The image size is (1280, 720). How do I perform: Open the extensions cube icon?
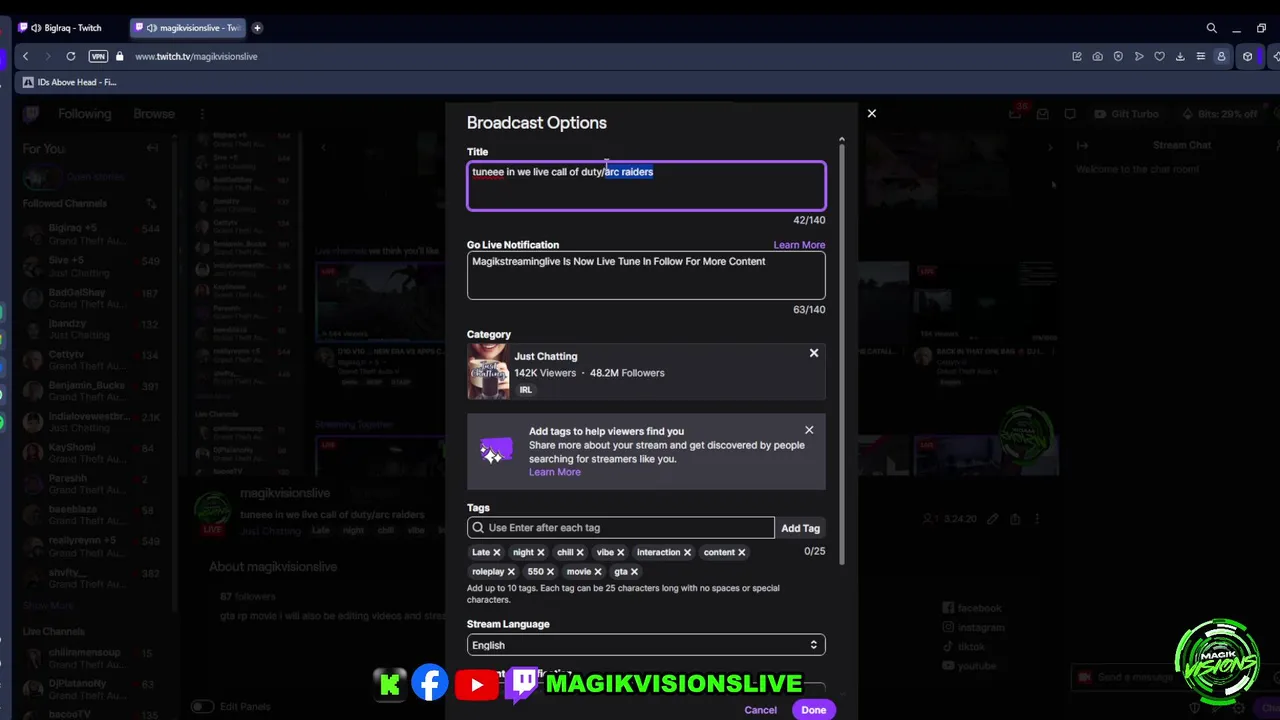(1247, 56)
